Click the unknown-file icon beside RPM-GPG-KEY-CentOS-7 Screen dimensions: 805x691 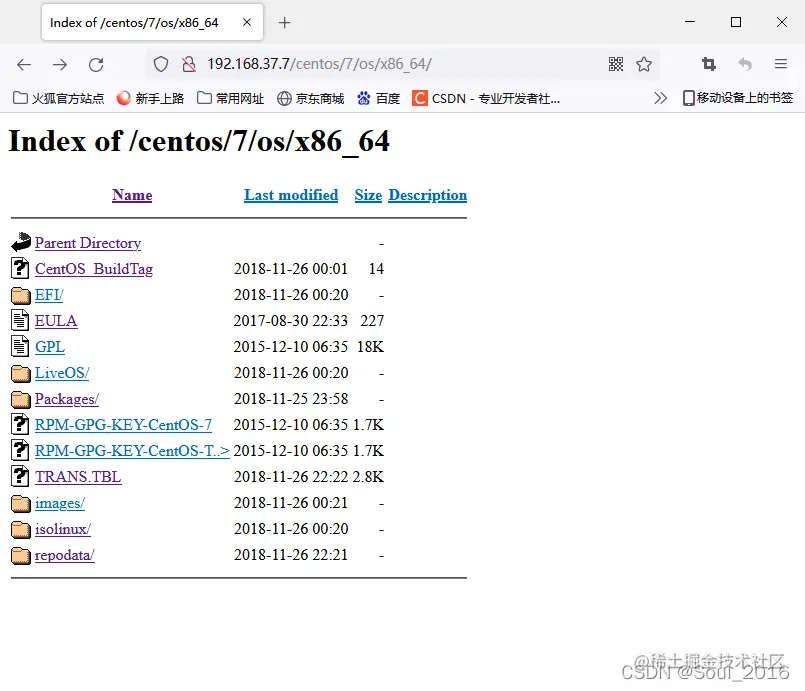(20, 425)
